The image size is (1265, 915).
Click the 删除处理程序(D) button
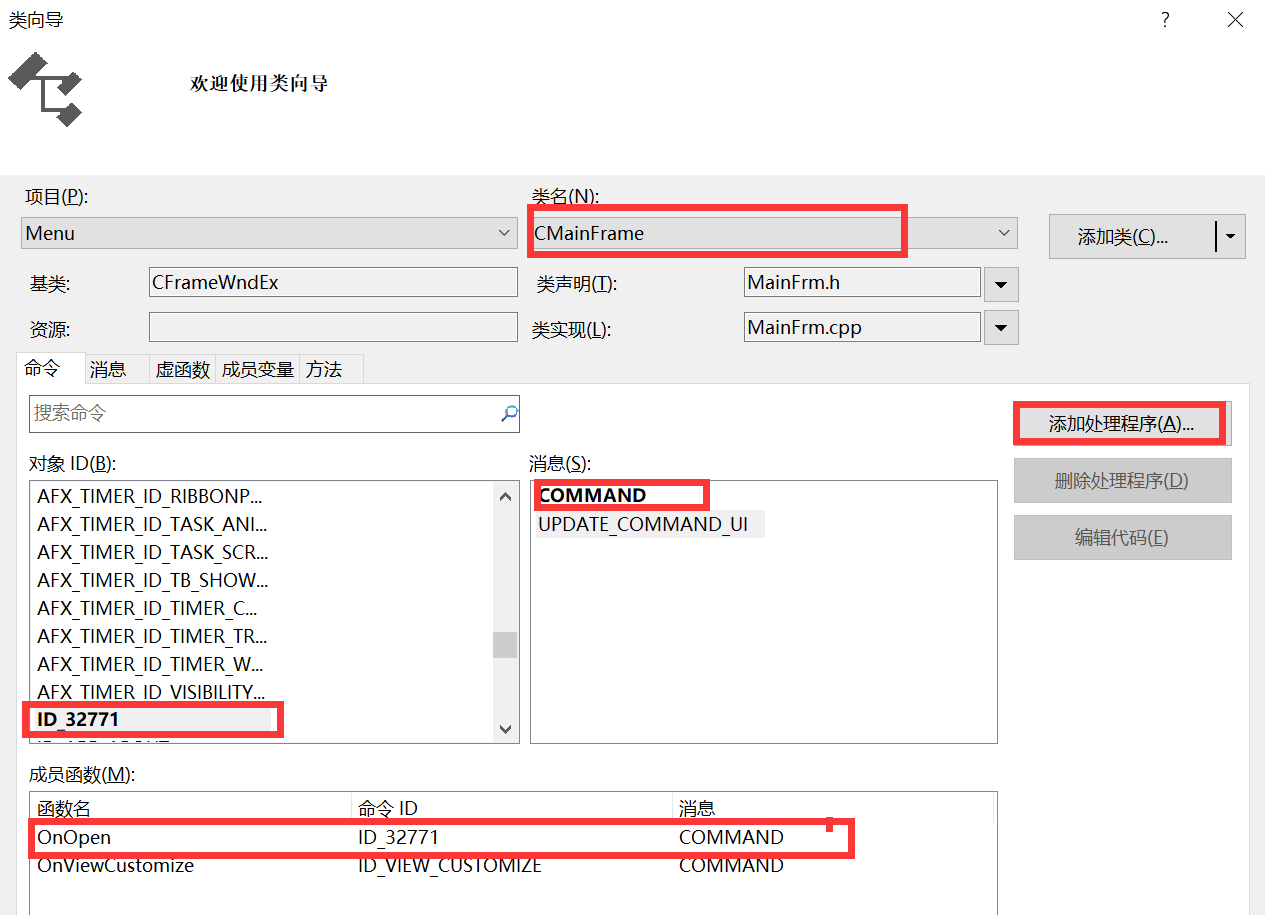click(x=1122, y=480)
